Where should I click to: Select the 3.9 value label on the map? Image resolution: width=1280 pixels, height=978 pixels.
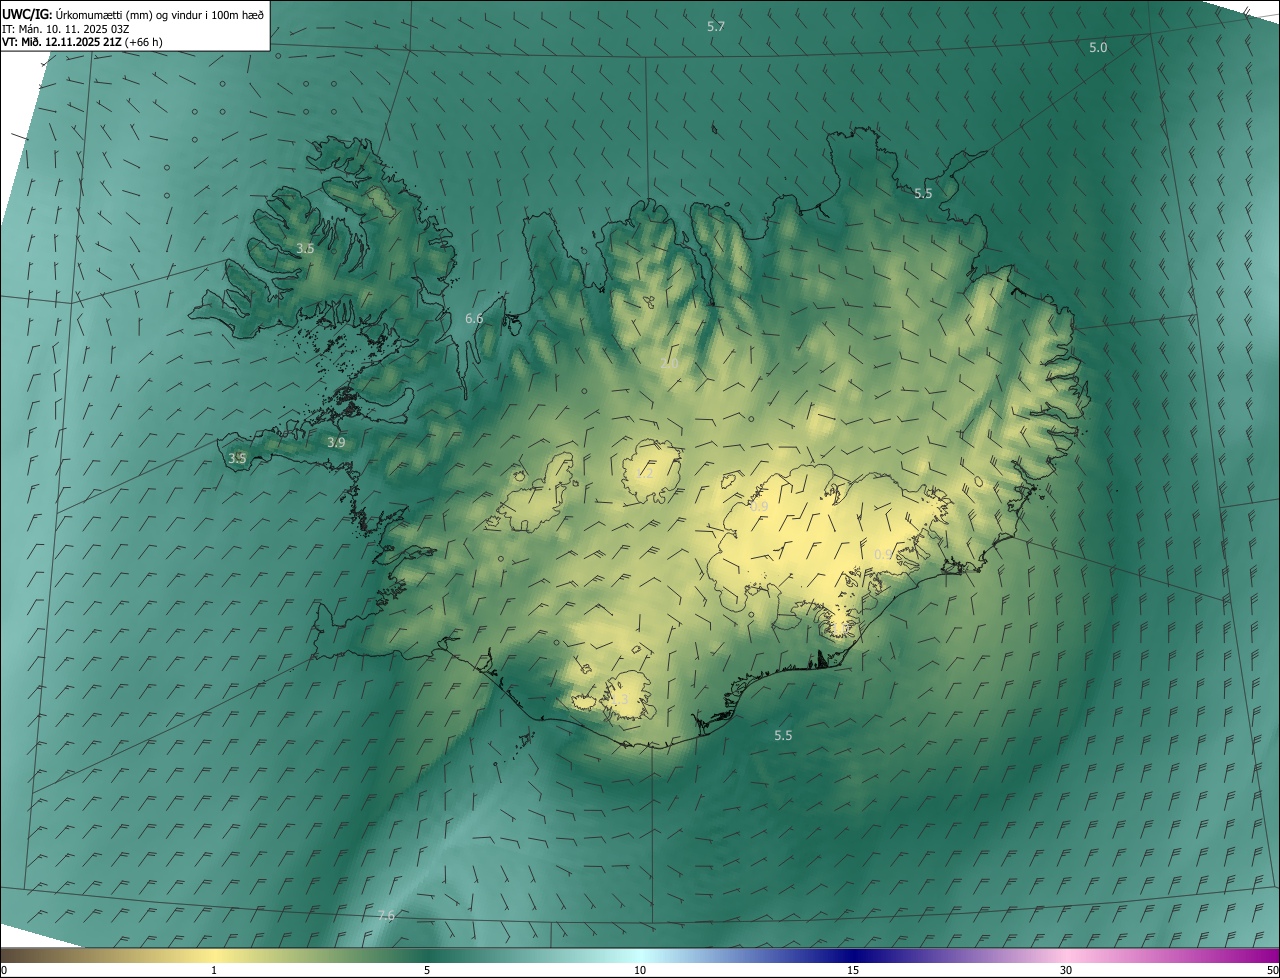336,442
